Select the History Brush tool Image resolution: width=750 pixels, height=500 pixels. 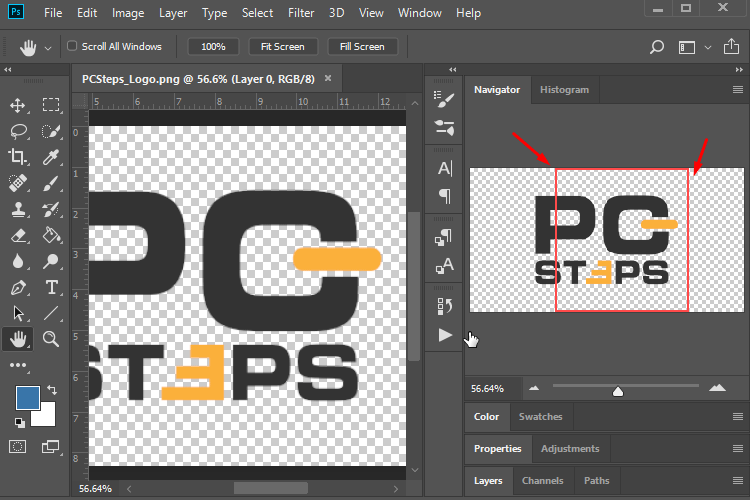(51, 209)
